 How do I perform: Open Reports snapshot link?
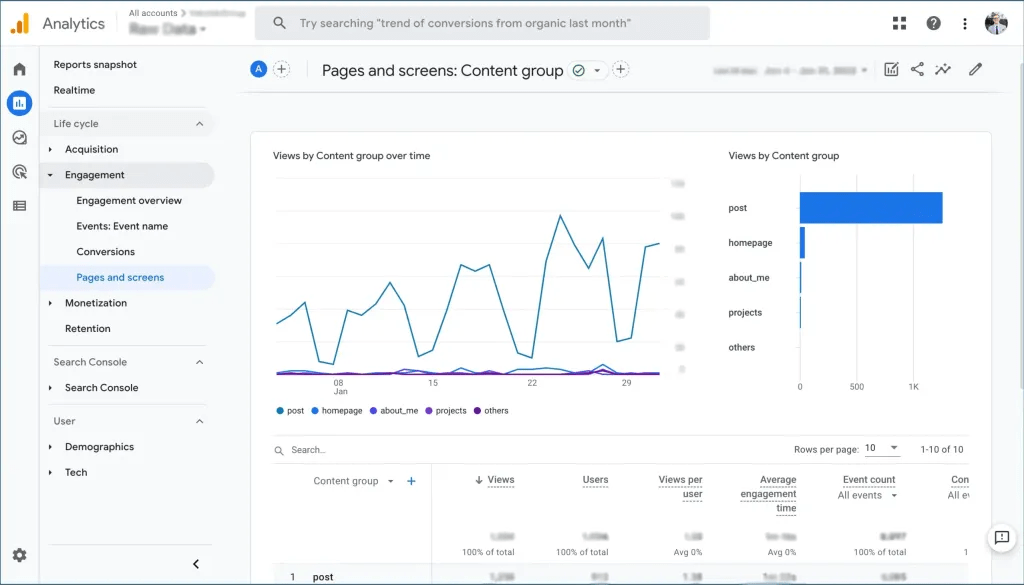pyautogui.click(x=95, y=65)
